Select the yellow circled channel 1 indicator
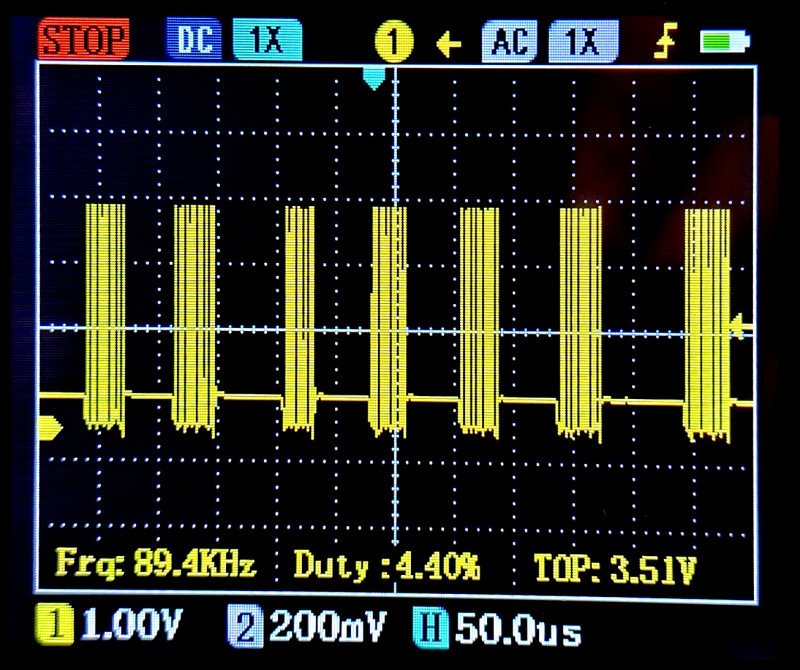Screen dimensions: 800x670 pos(394,43)
